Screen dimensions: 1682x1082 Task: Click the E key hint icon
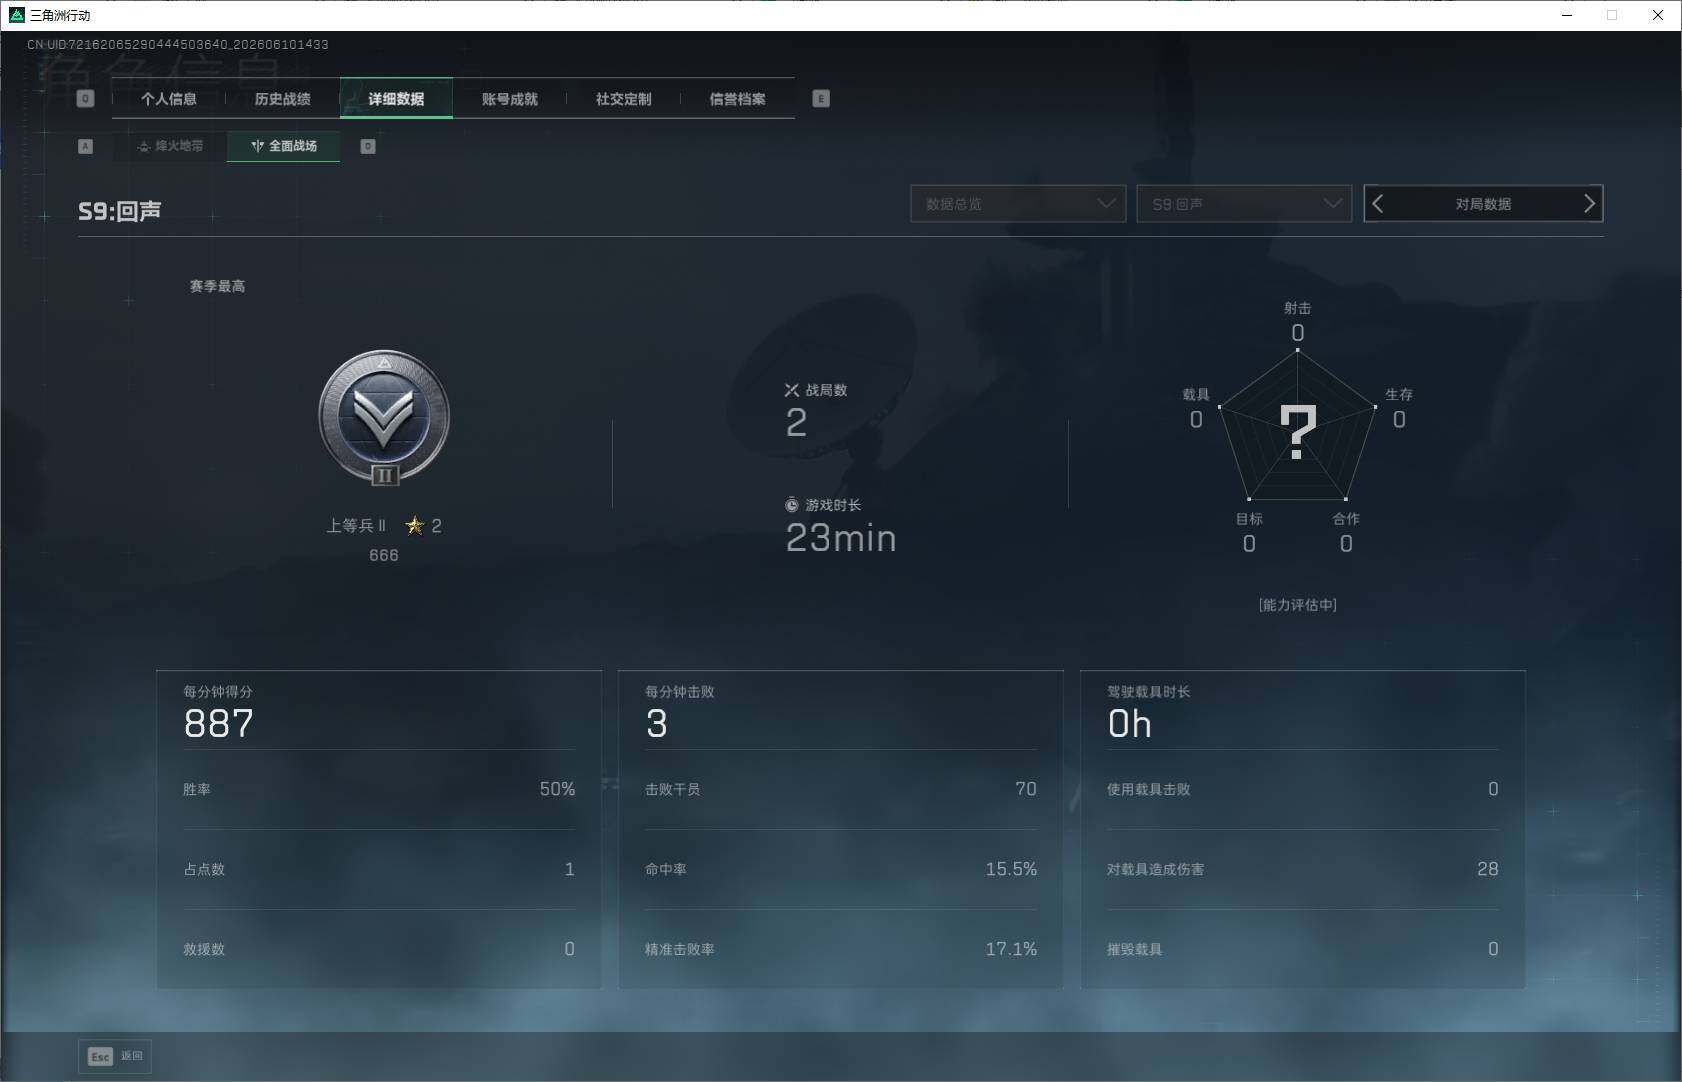click(x=821, y=99)
